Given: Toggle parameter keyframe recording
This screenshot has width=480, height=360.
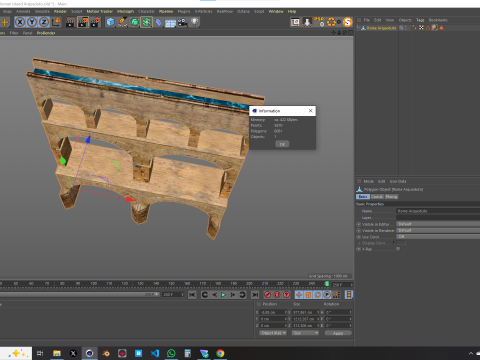Looking at the screenshot, I should click(327, 295).
